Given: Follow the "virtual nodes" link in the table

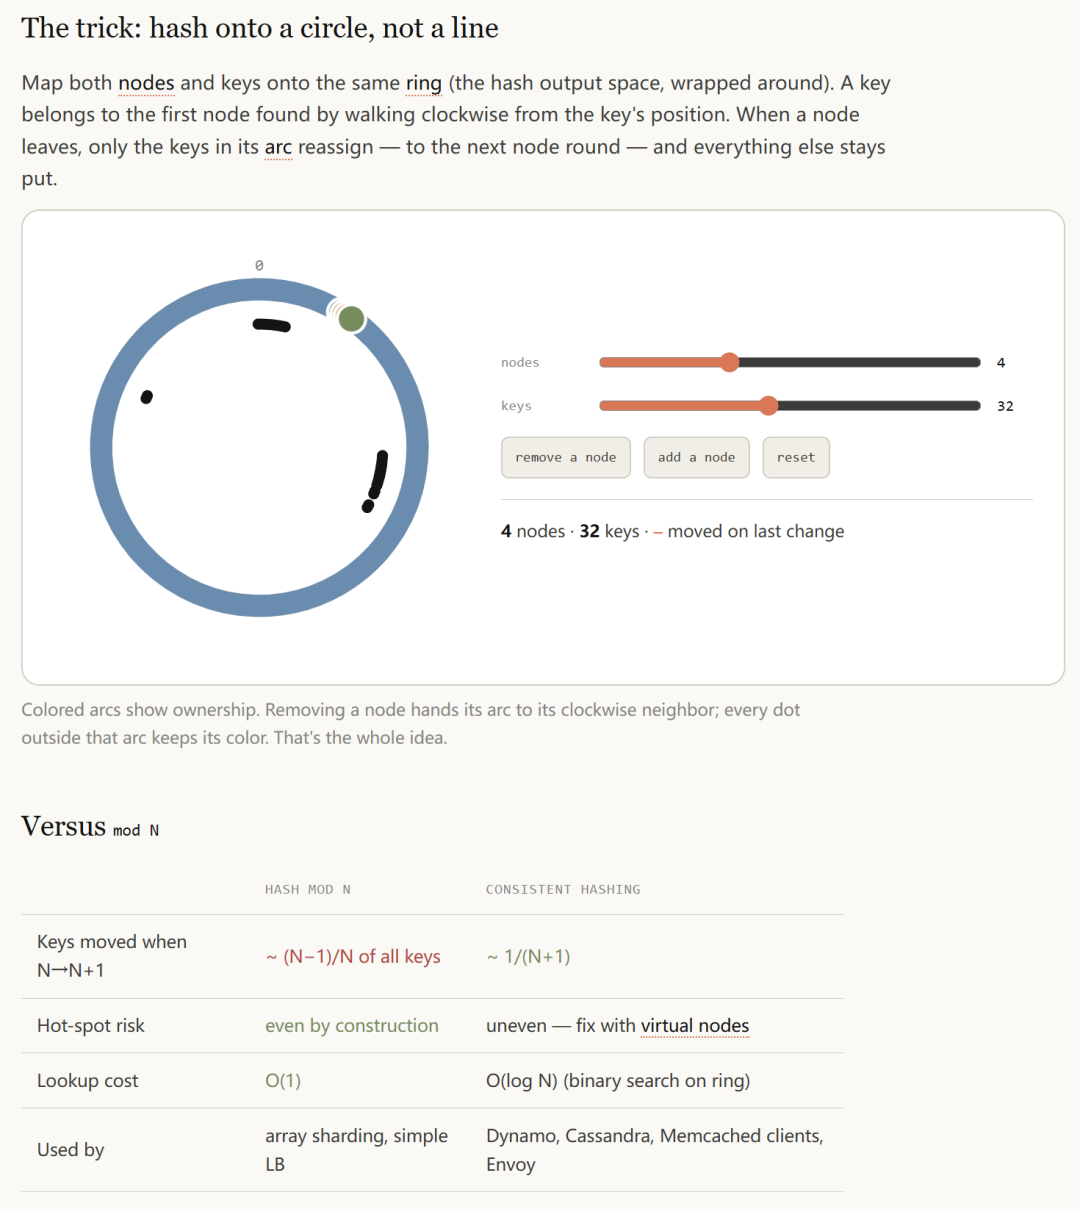Looking at the screenshot, I should [x=695, y=1026].
